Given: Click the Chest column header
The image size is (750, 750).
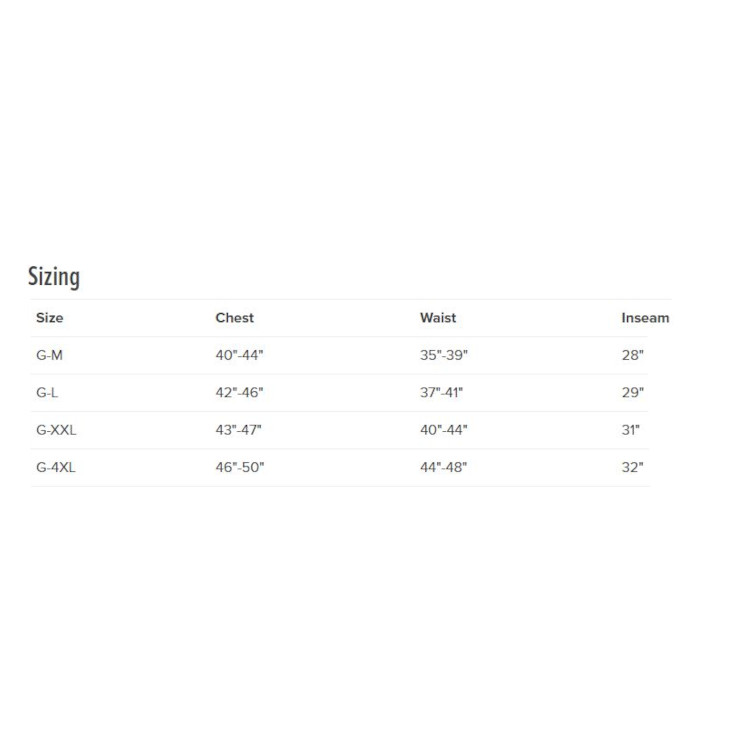Looking at the screenshot, I should pos(235,318).
